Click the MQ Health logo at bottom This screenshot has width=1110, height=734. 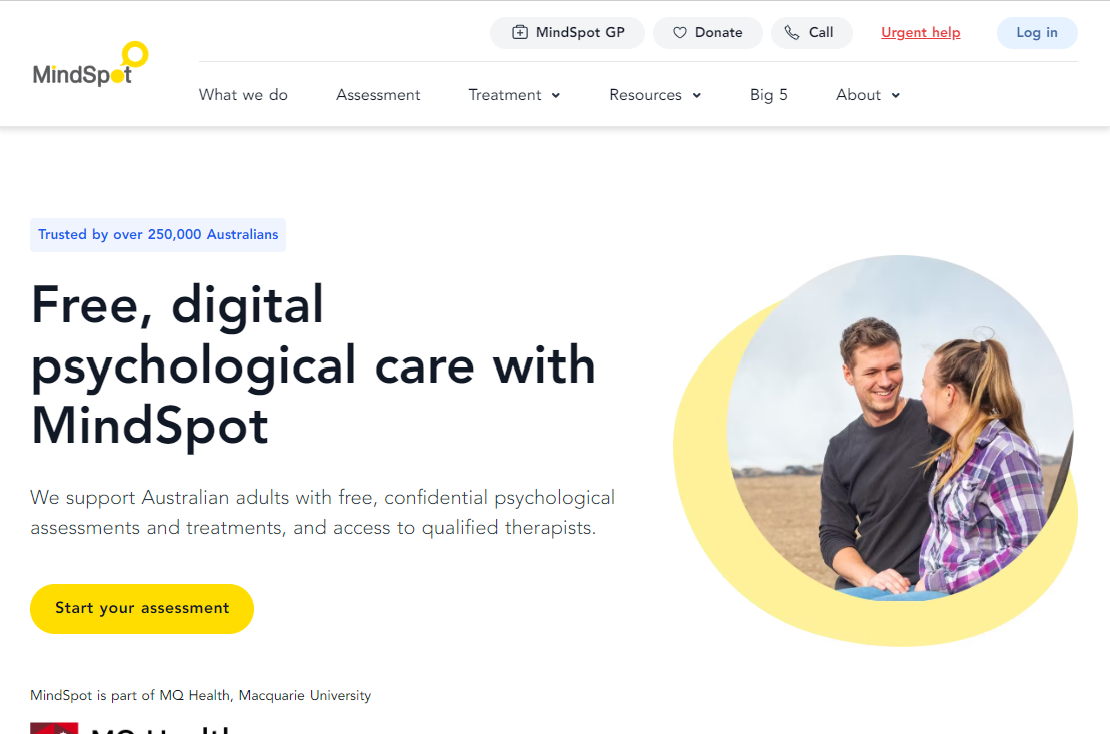tap(131, 728)
